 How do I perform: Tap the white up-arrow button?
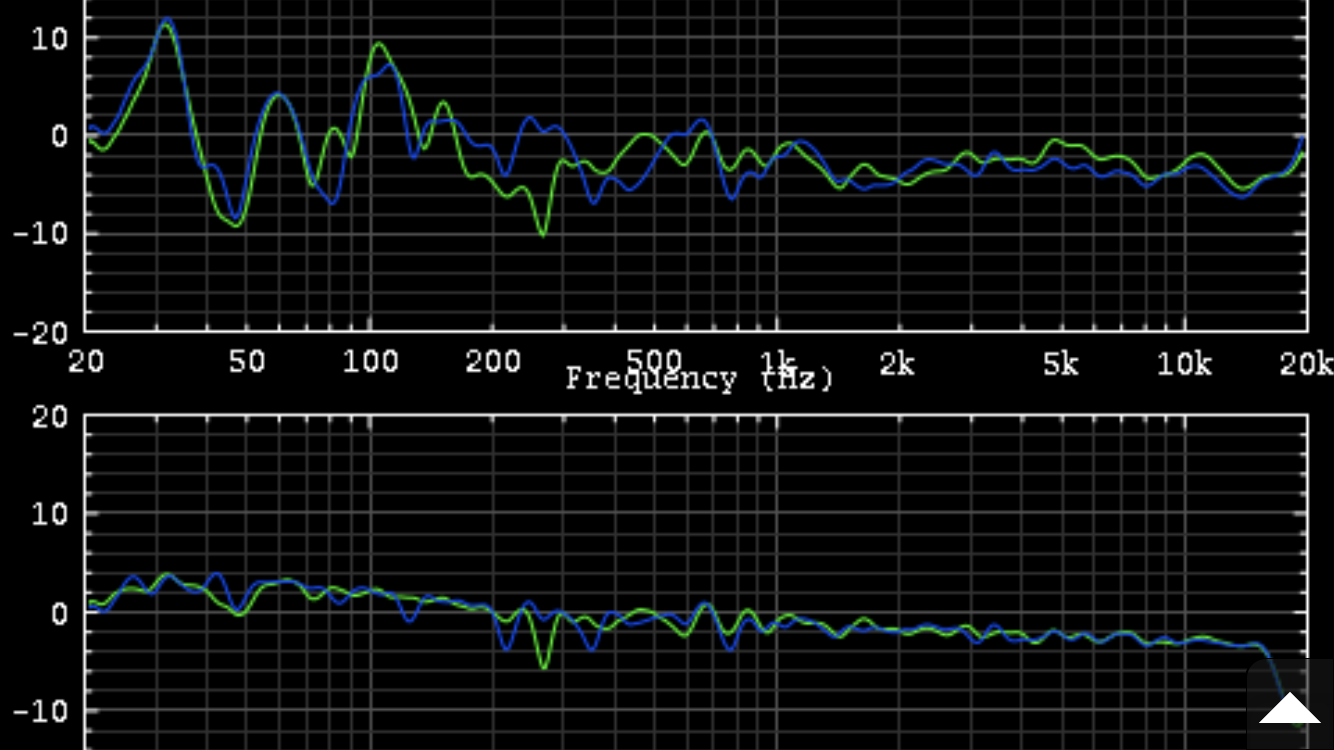[x=1289, y=706]
